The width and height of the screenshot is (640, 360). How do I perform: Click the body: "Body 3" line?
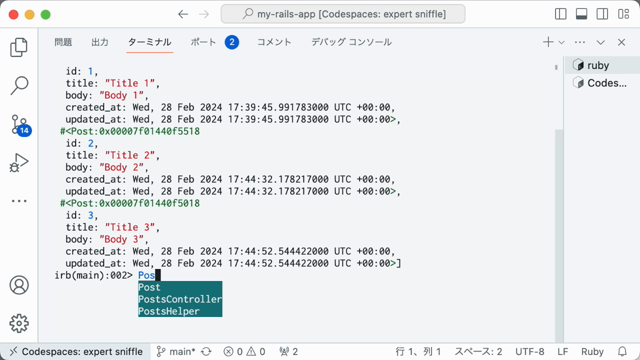click(107, 239)
